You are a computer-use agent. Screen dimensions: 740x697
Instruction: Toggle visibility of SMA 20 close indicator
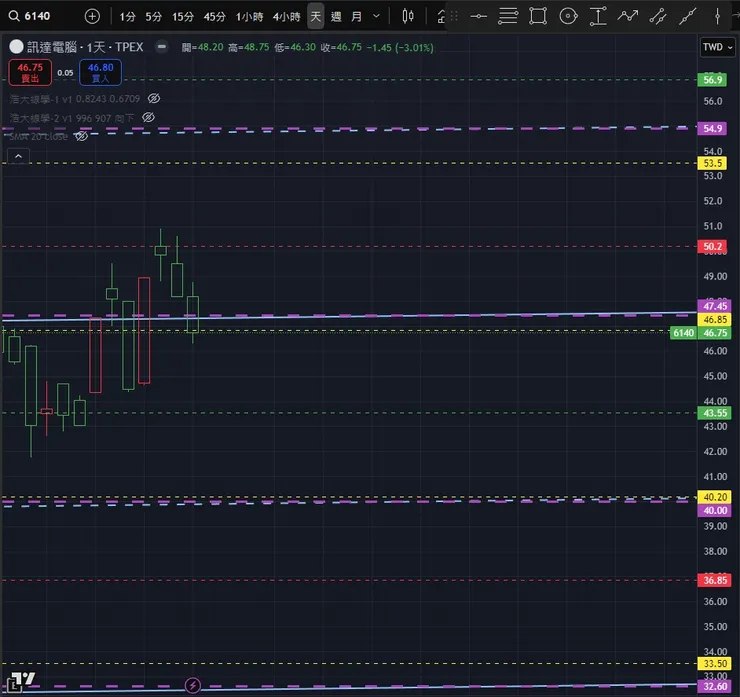click(x=81, y=136)
